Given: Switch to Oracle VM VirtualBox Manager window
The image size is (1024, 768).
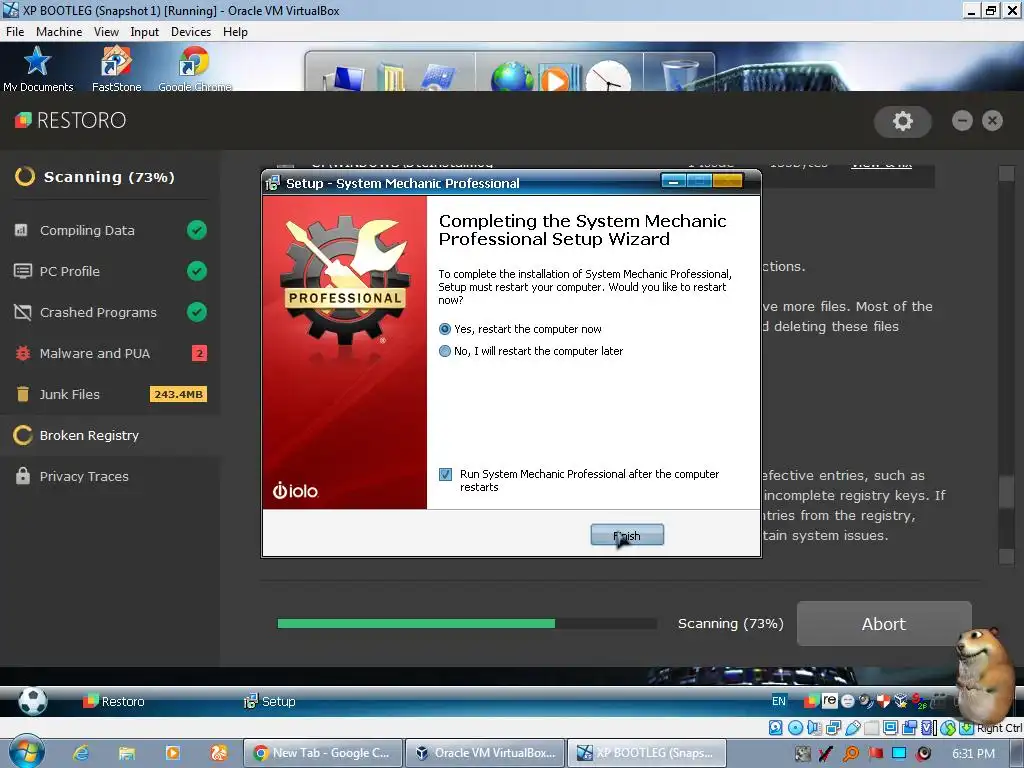Looking at the screenshot, I should tap(485, 753).
